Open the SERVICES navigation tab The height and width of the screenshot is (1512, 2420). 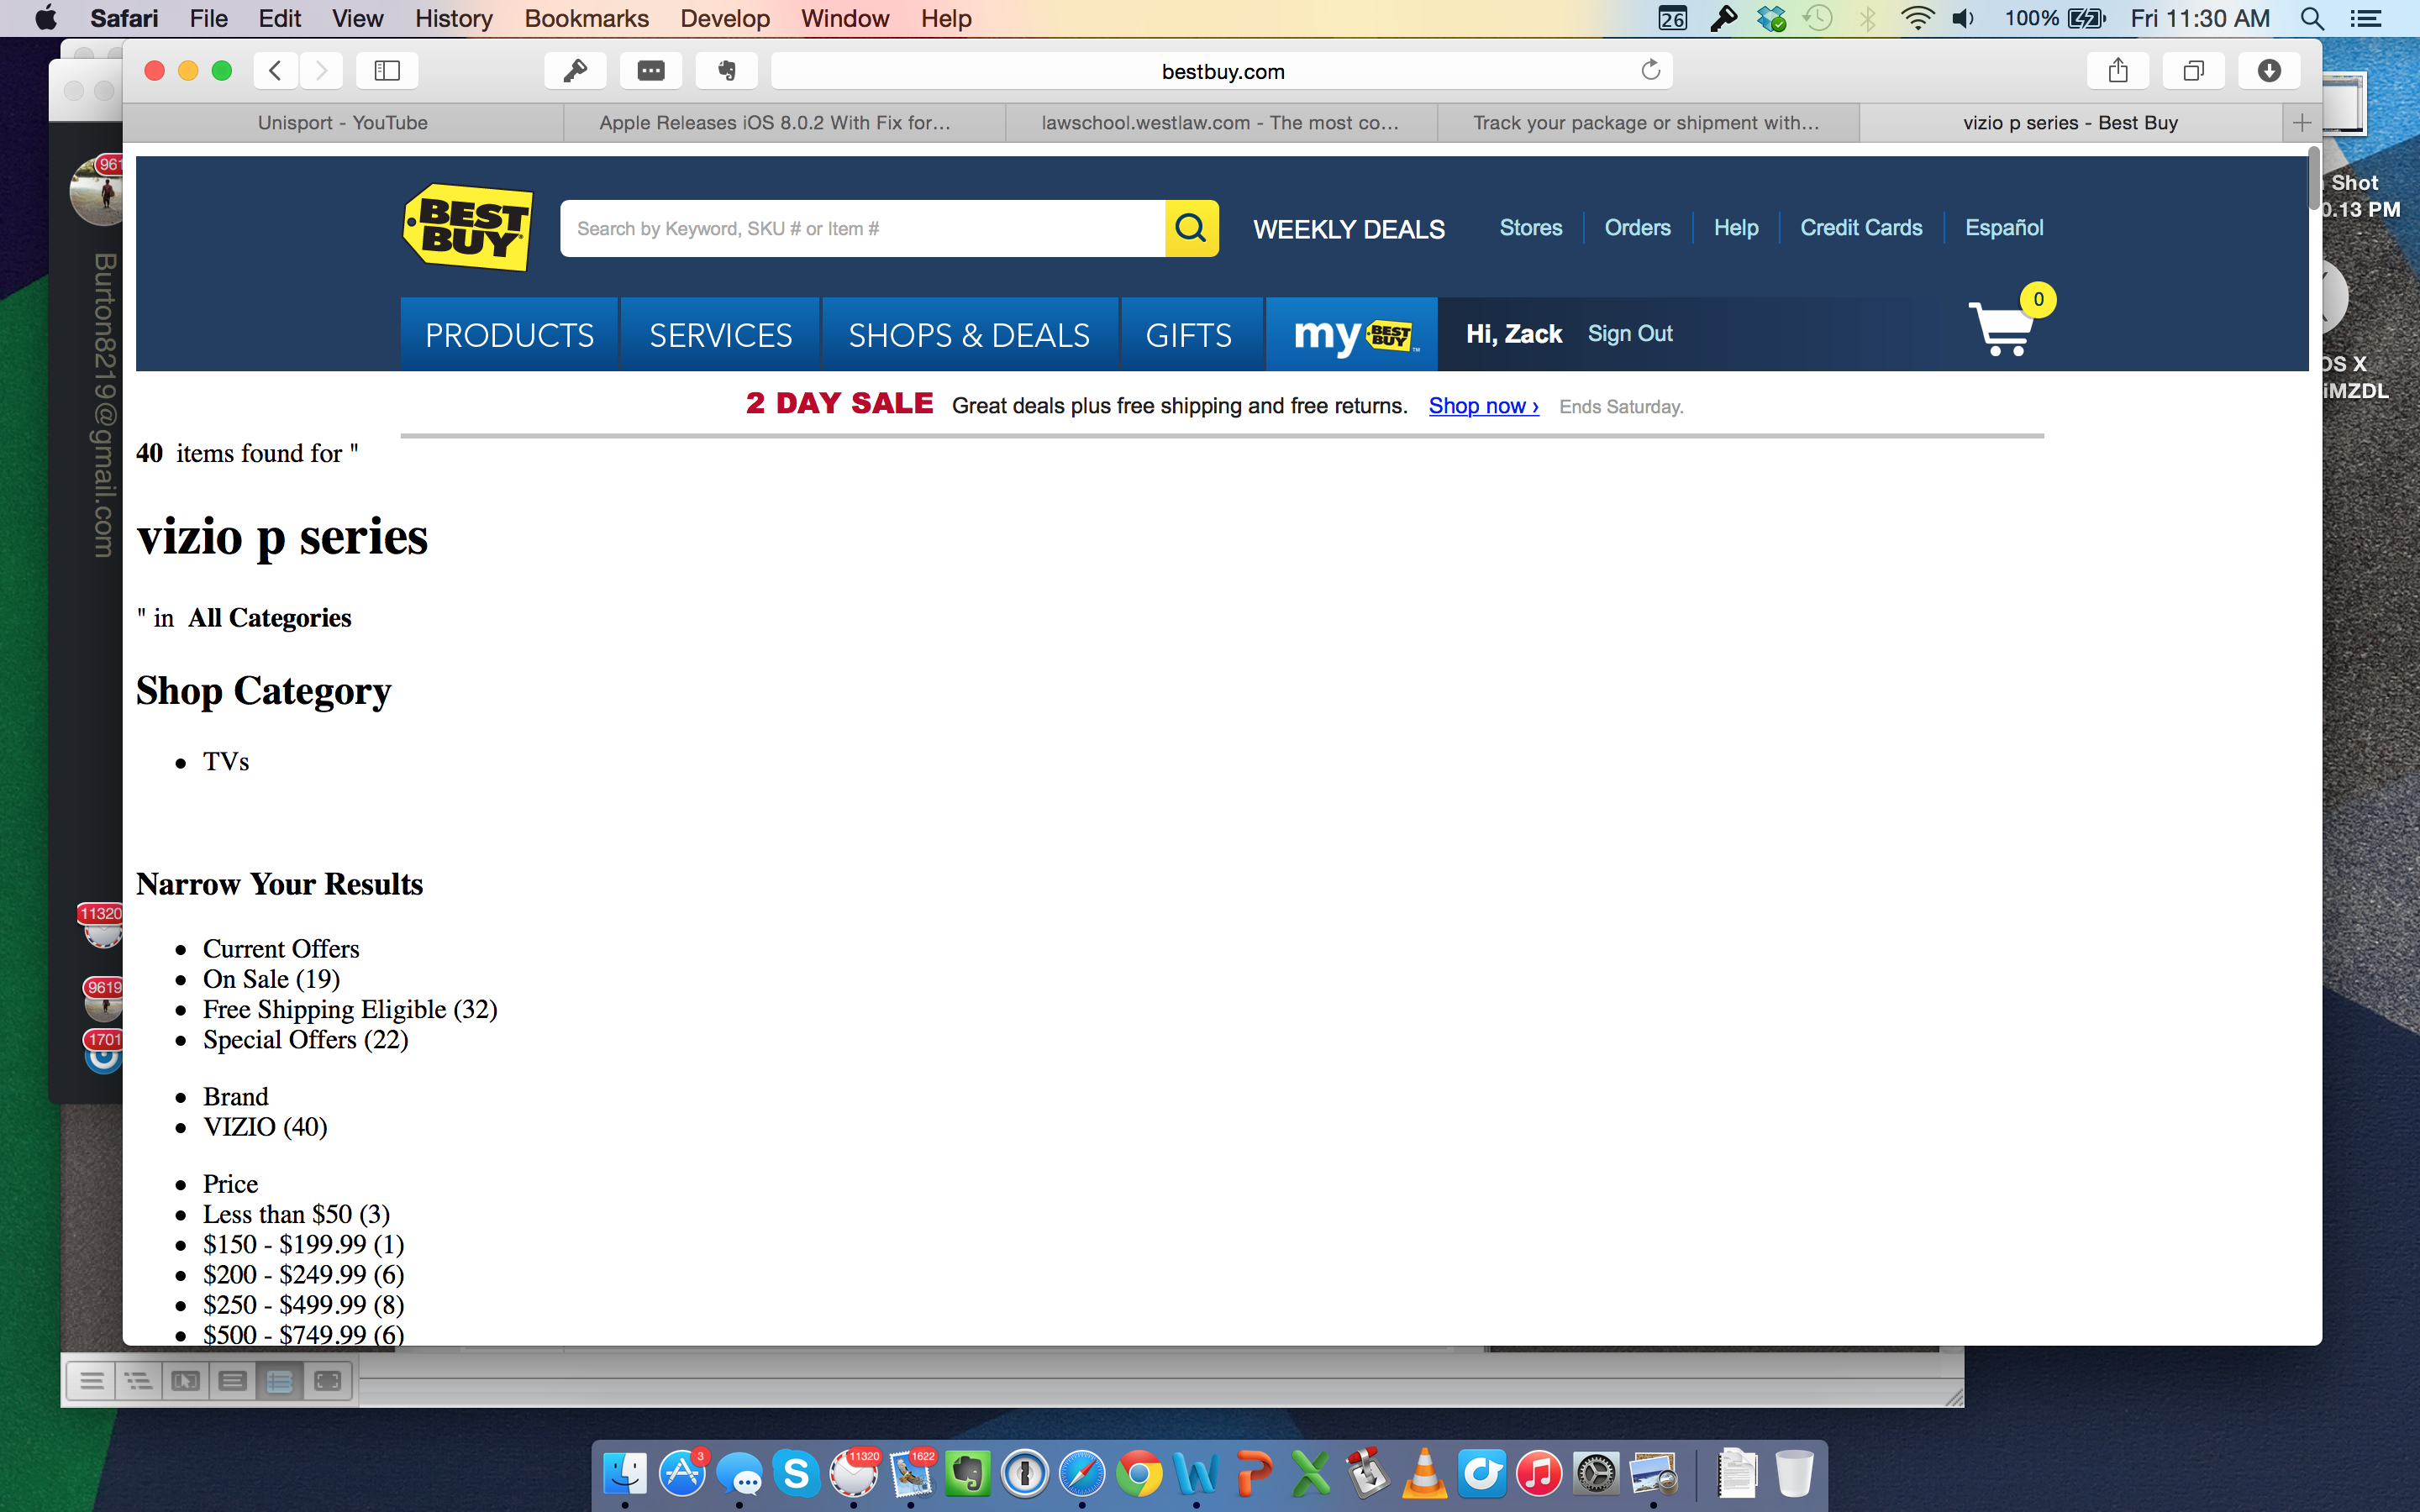tap(720, 334)
